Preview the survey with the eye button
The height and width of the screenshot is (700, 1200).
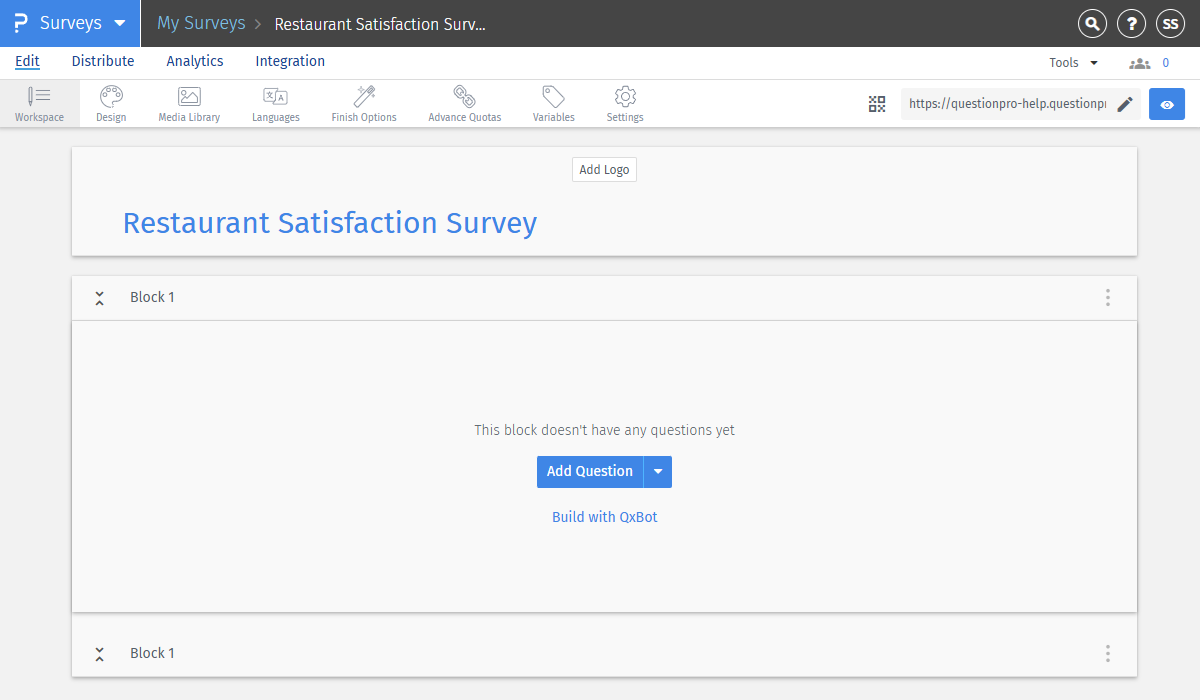pyautogui.click(x=1166, y=103)
